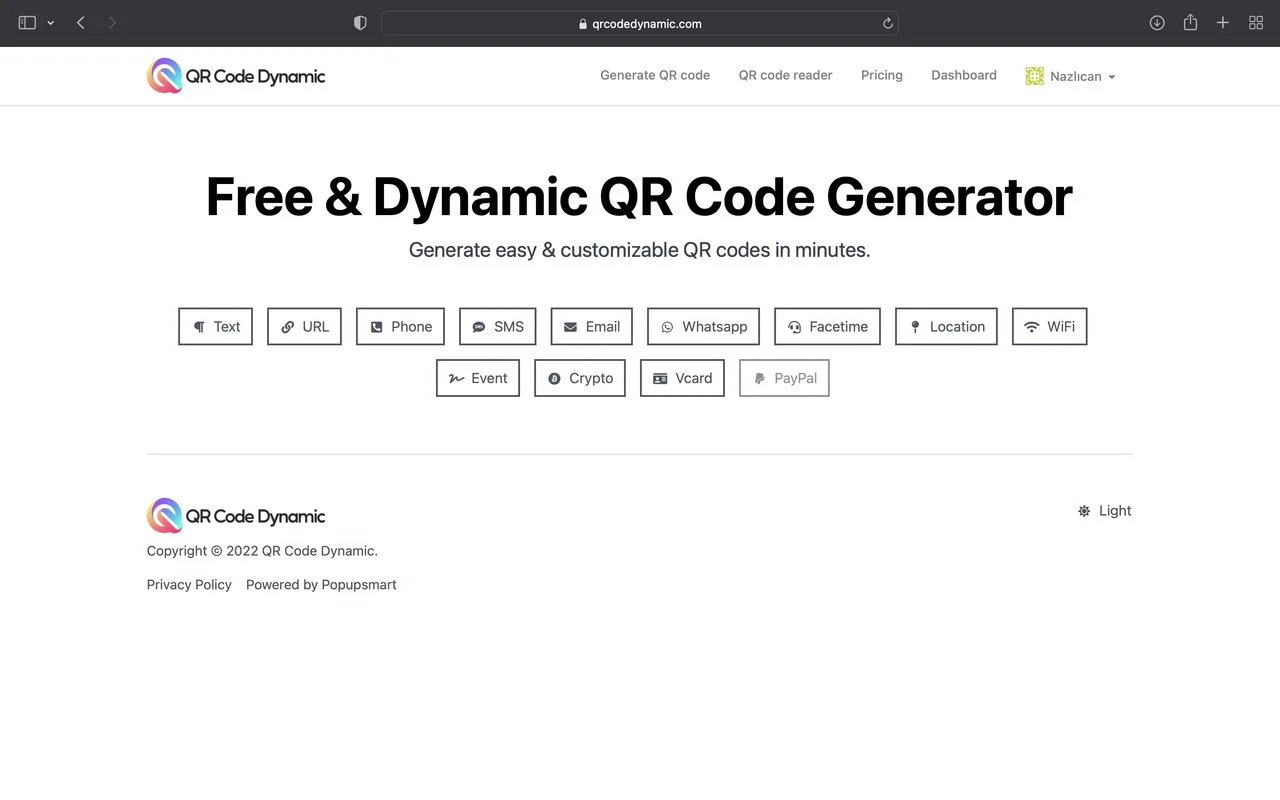Select the URL QR code type
Screen dimensions: 1280x800
pyautogui.click(x=304, y=326)
